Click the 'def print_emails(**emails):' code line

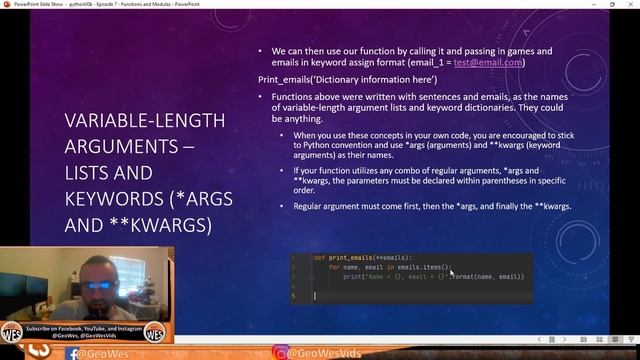(x=363, y=258)
